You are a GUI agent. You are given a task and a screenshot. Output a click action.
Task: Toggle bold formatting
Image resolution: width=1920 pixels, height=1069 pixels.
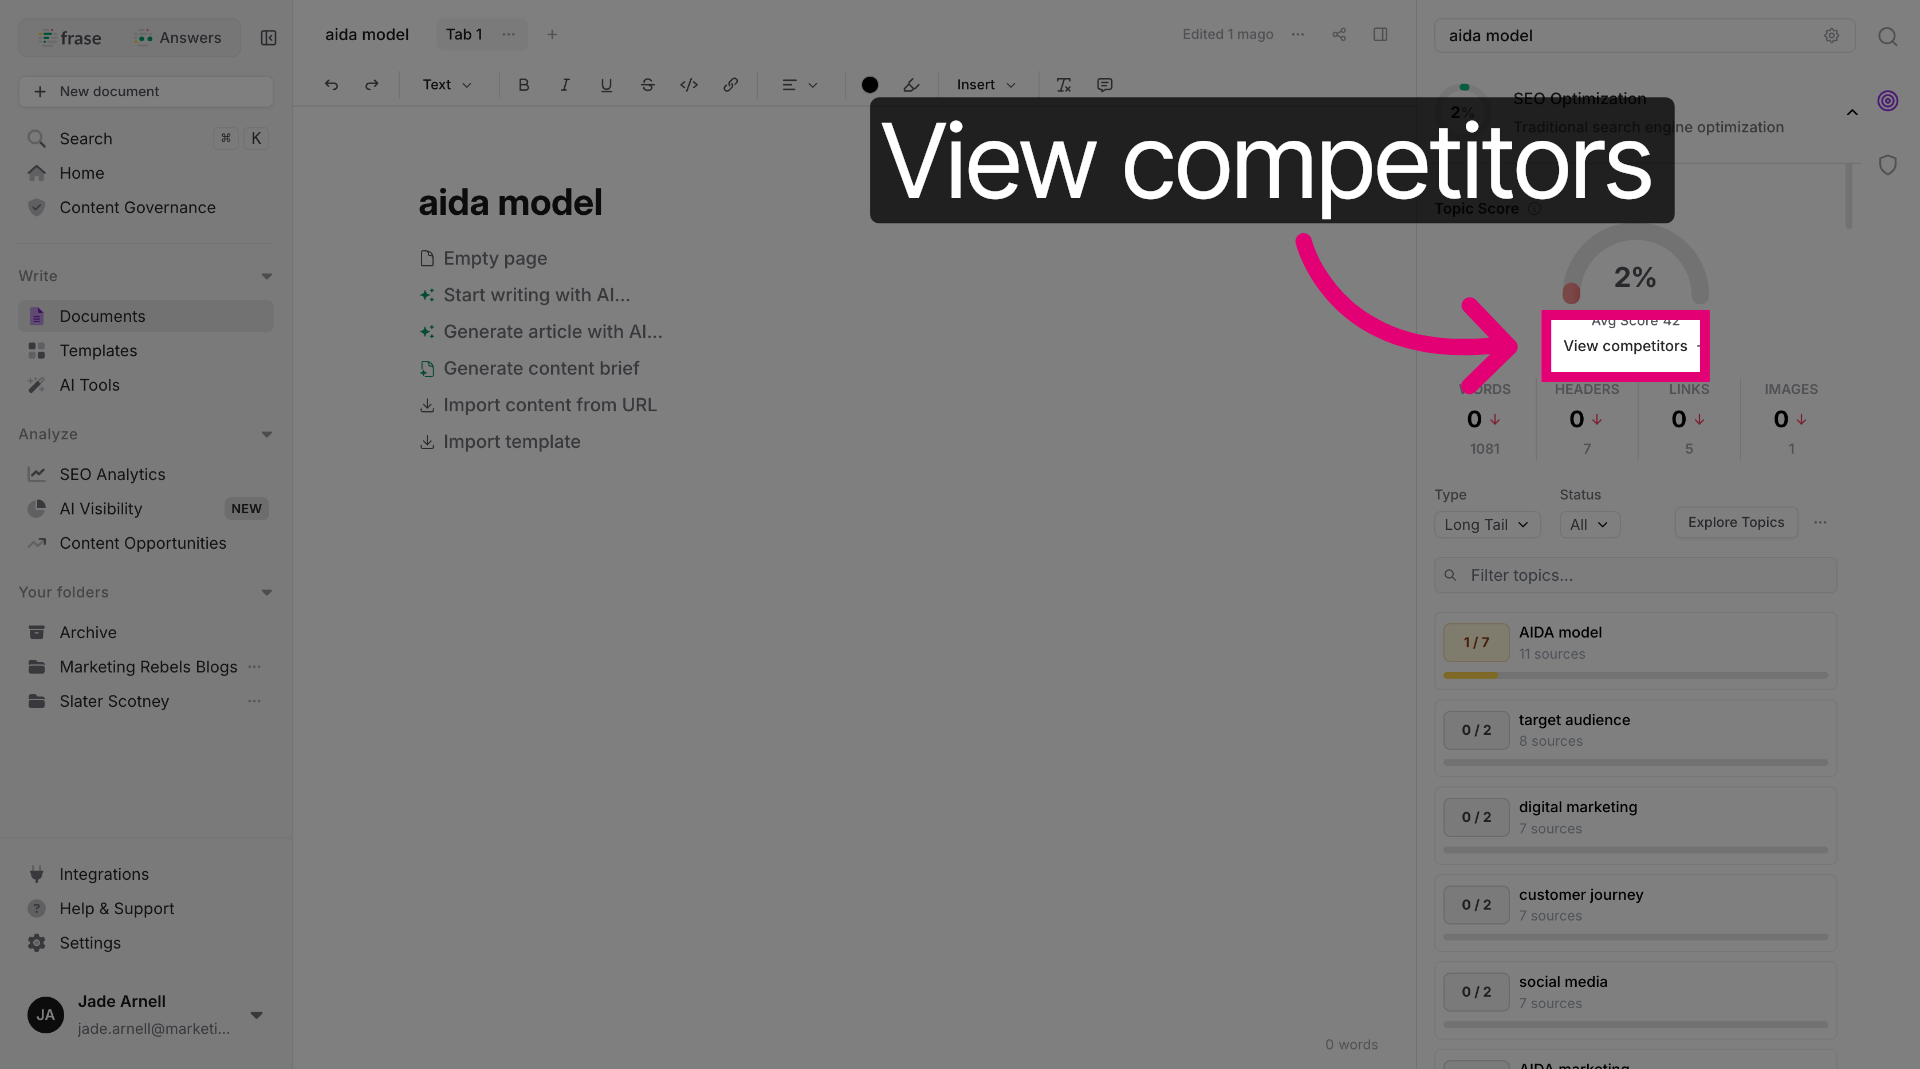click(x=523, y=85)
